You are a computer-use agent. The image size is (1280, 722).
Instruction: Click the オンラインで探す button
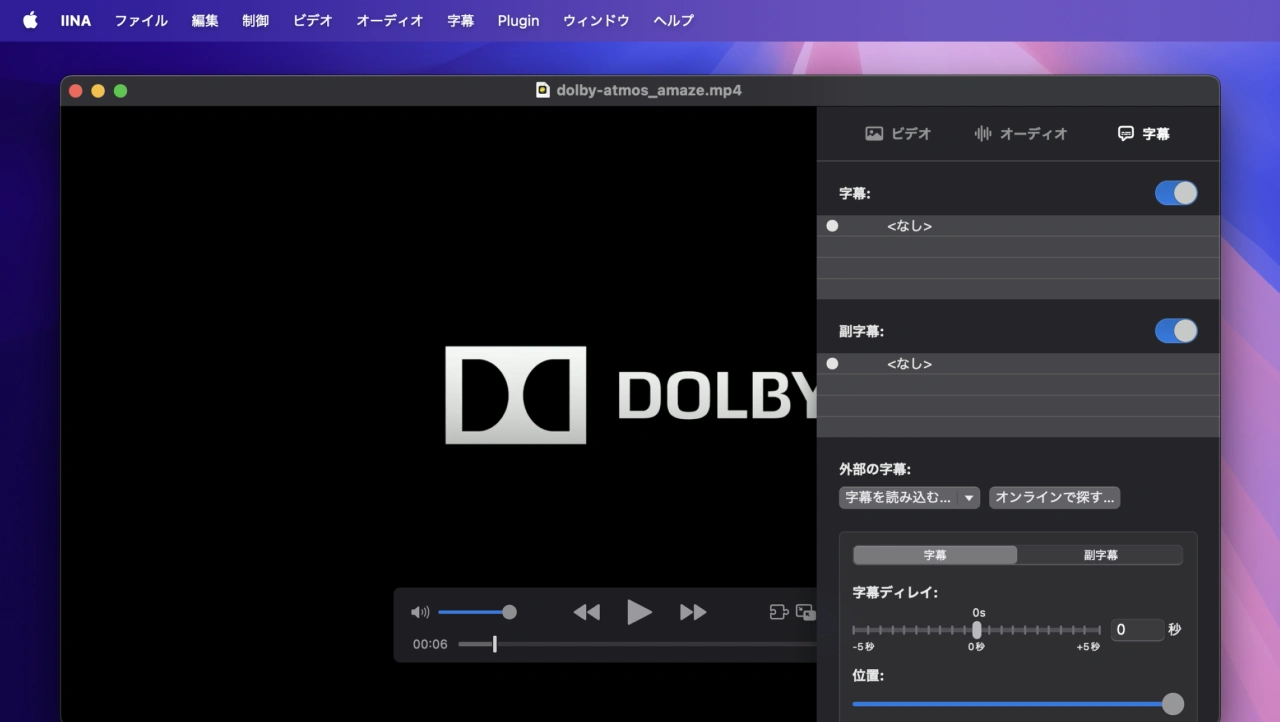1054,498
